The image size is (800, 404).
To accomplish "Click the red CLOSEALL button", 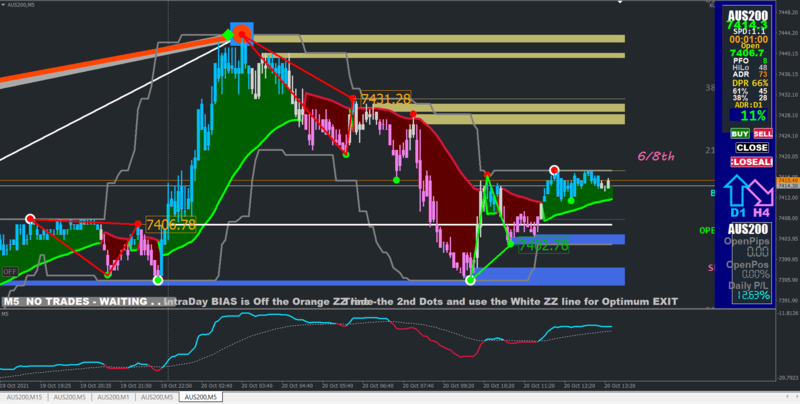I will click(x=752, y=162).
